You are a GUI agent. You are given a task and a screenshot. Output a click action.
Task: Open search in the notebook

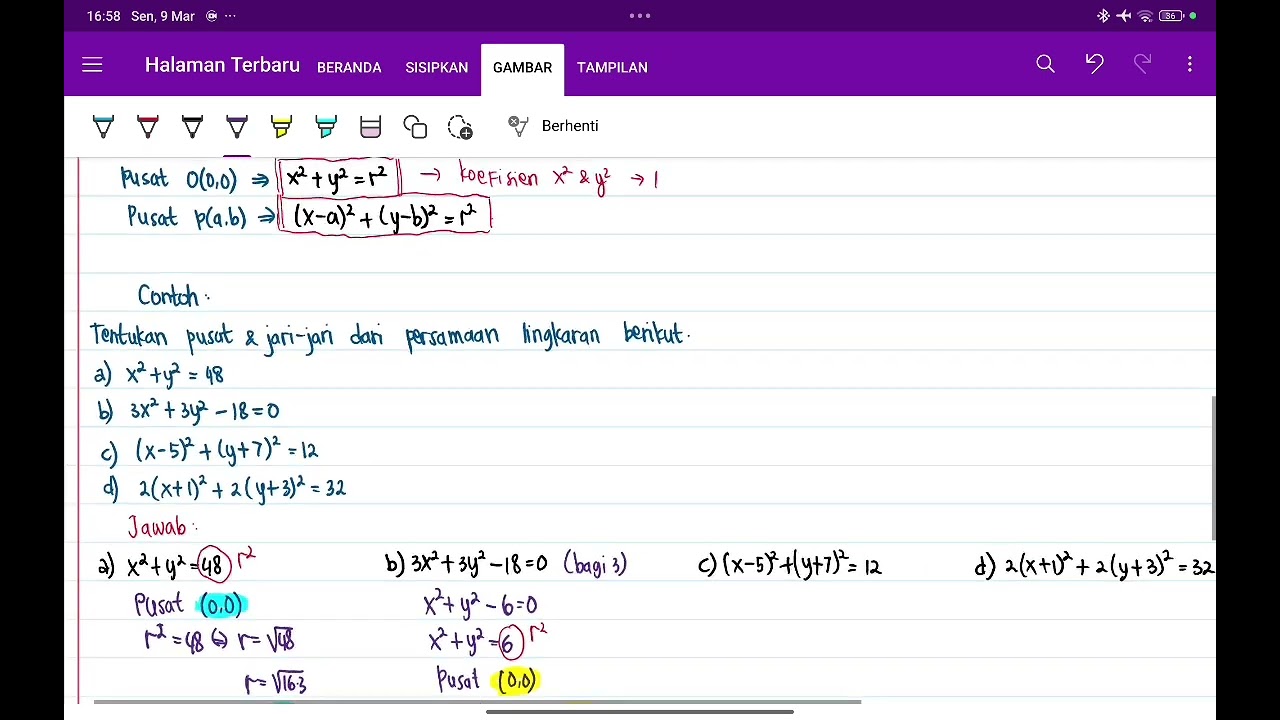(x=1045, y=65)
